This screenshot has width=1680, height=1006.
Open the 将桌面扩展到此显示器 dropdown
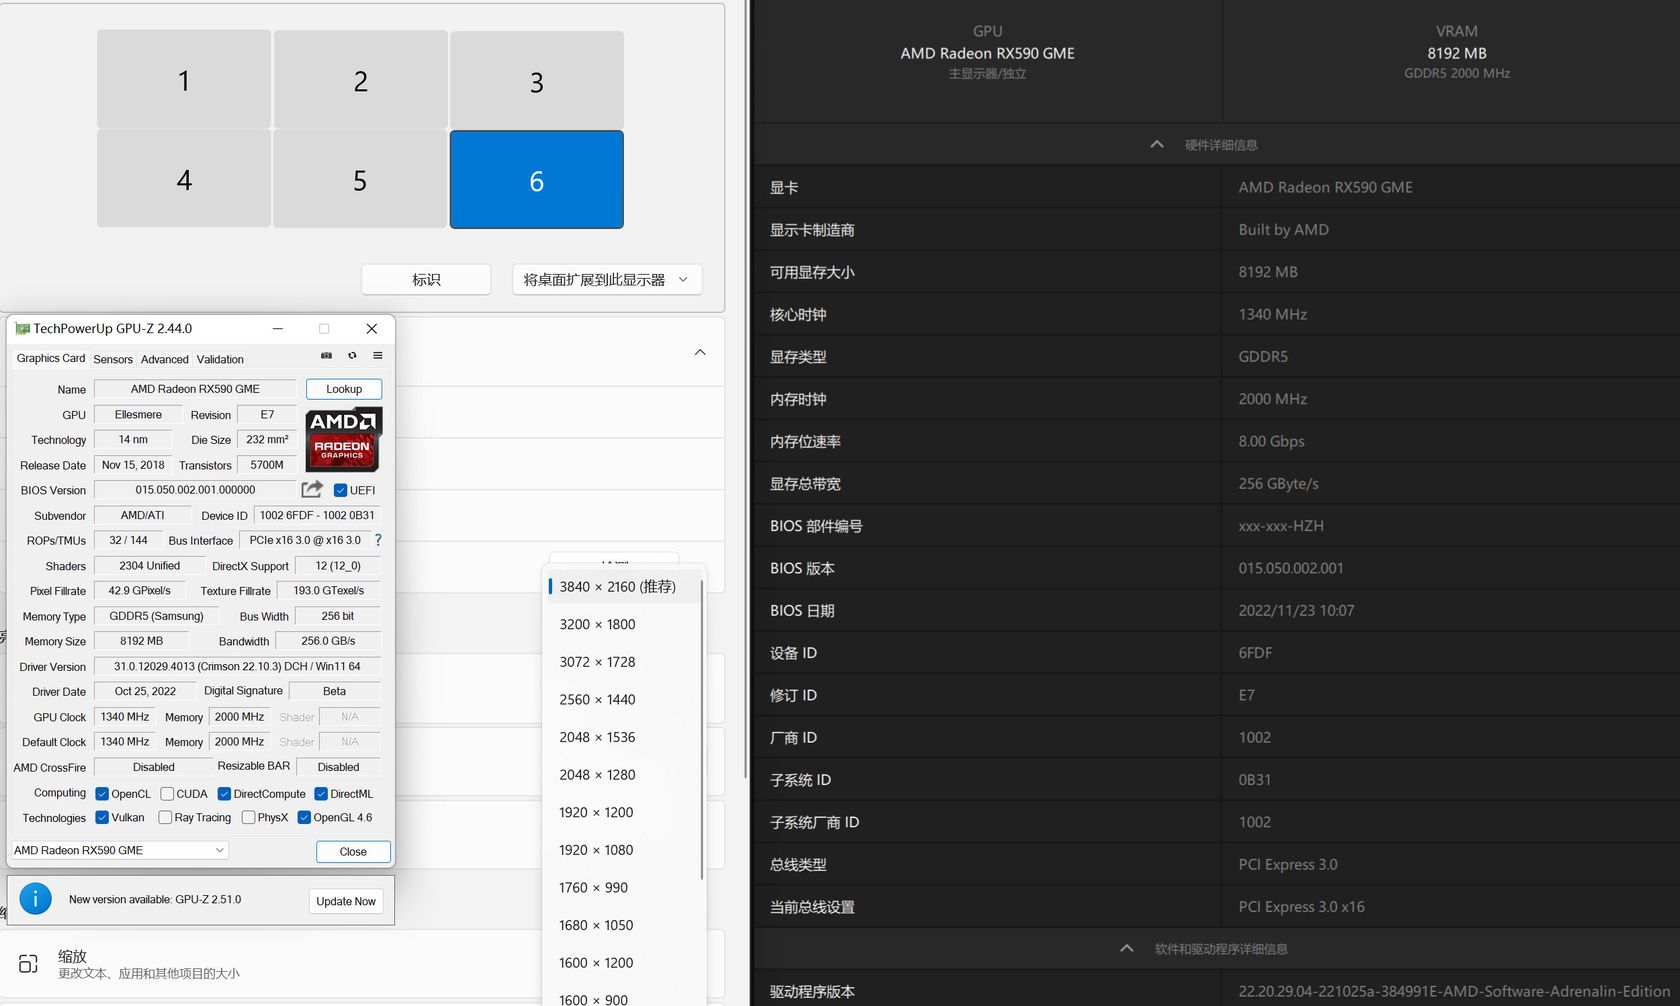(x=607, y=280)
